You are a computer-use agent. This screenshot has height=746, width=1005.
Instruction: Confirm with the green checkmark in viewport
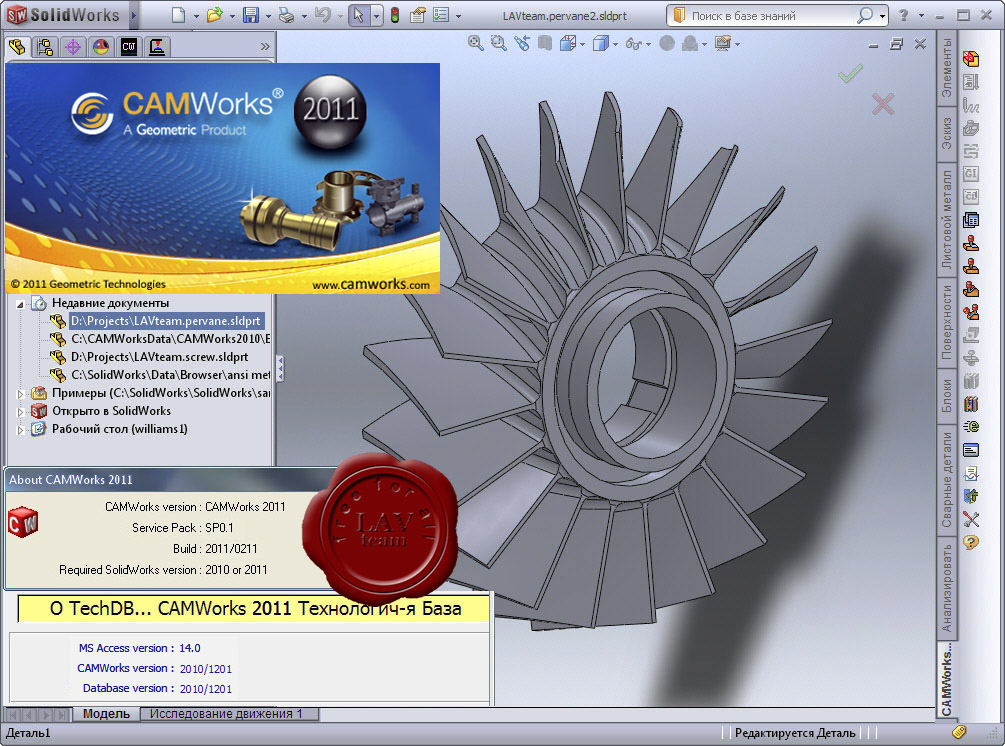(x=850, y=74)
